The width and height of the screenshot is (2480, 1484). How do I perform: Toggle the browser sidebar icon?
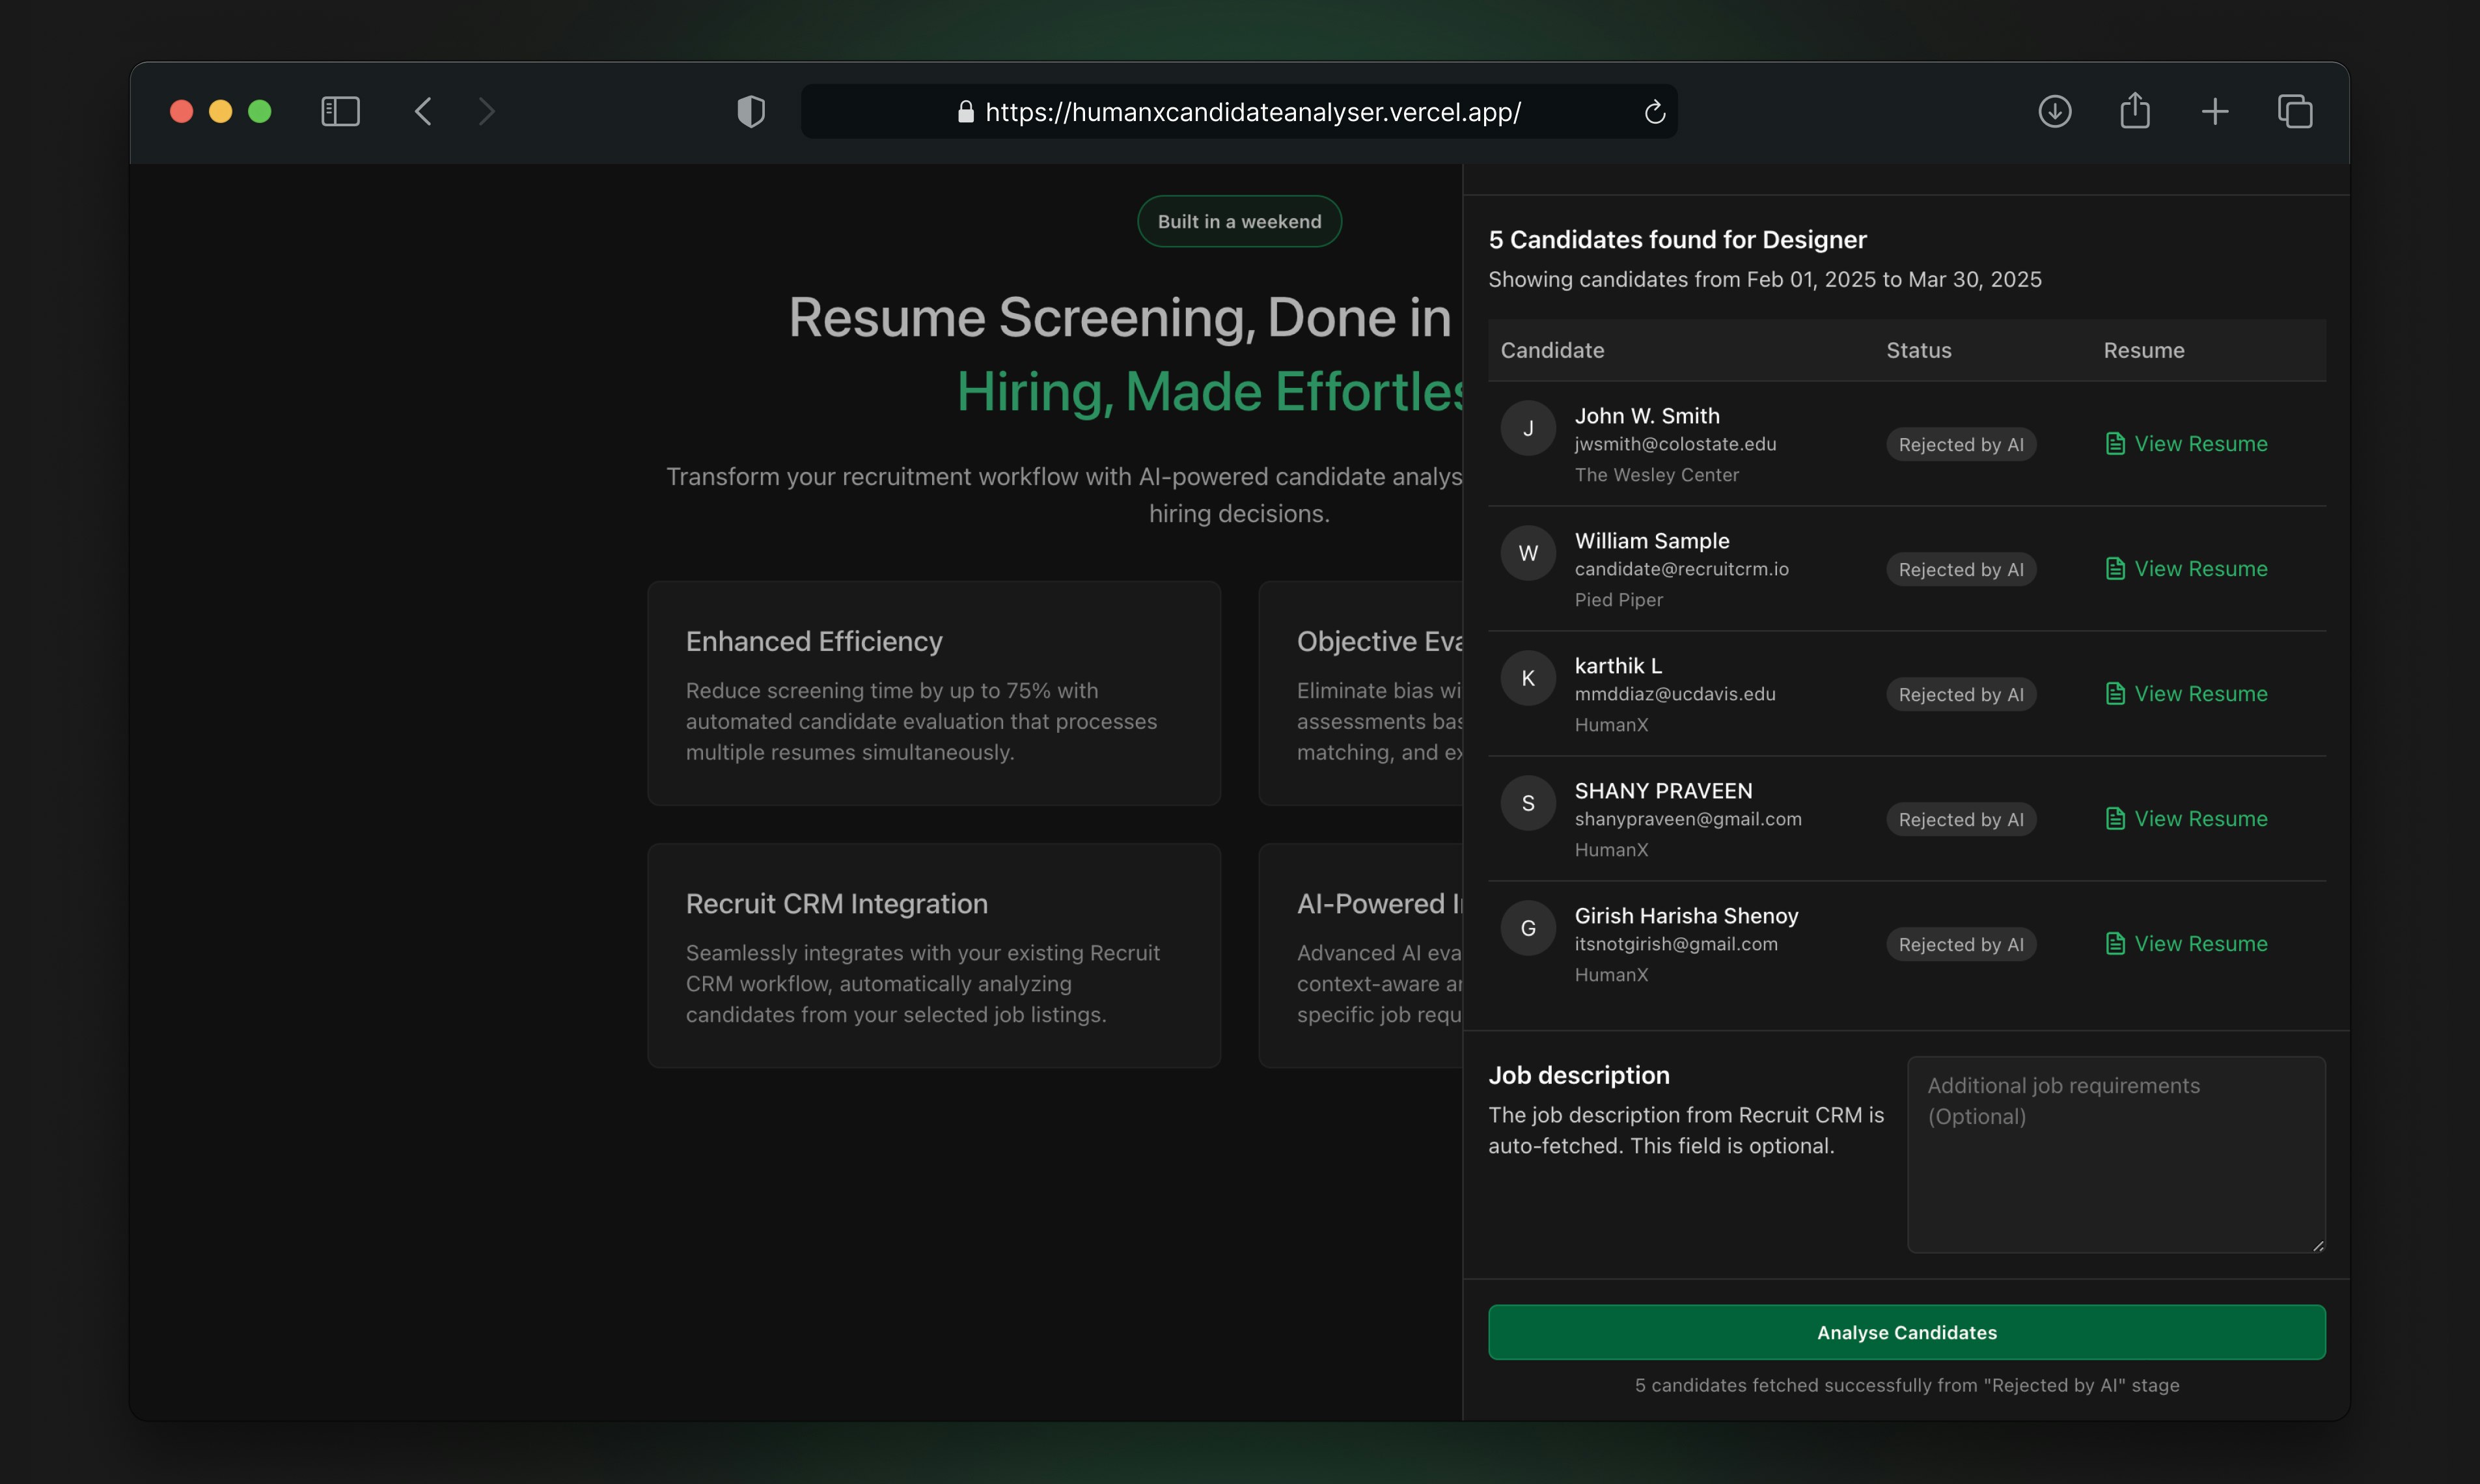click(x=340, y=111)
